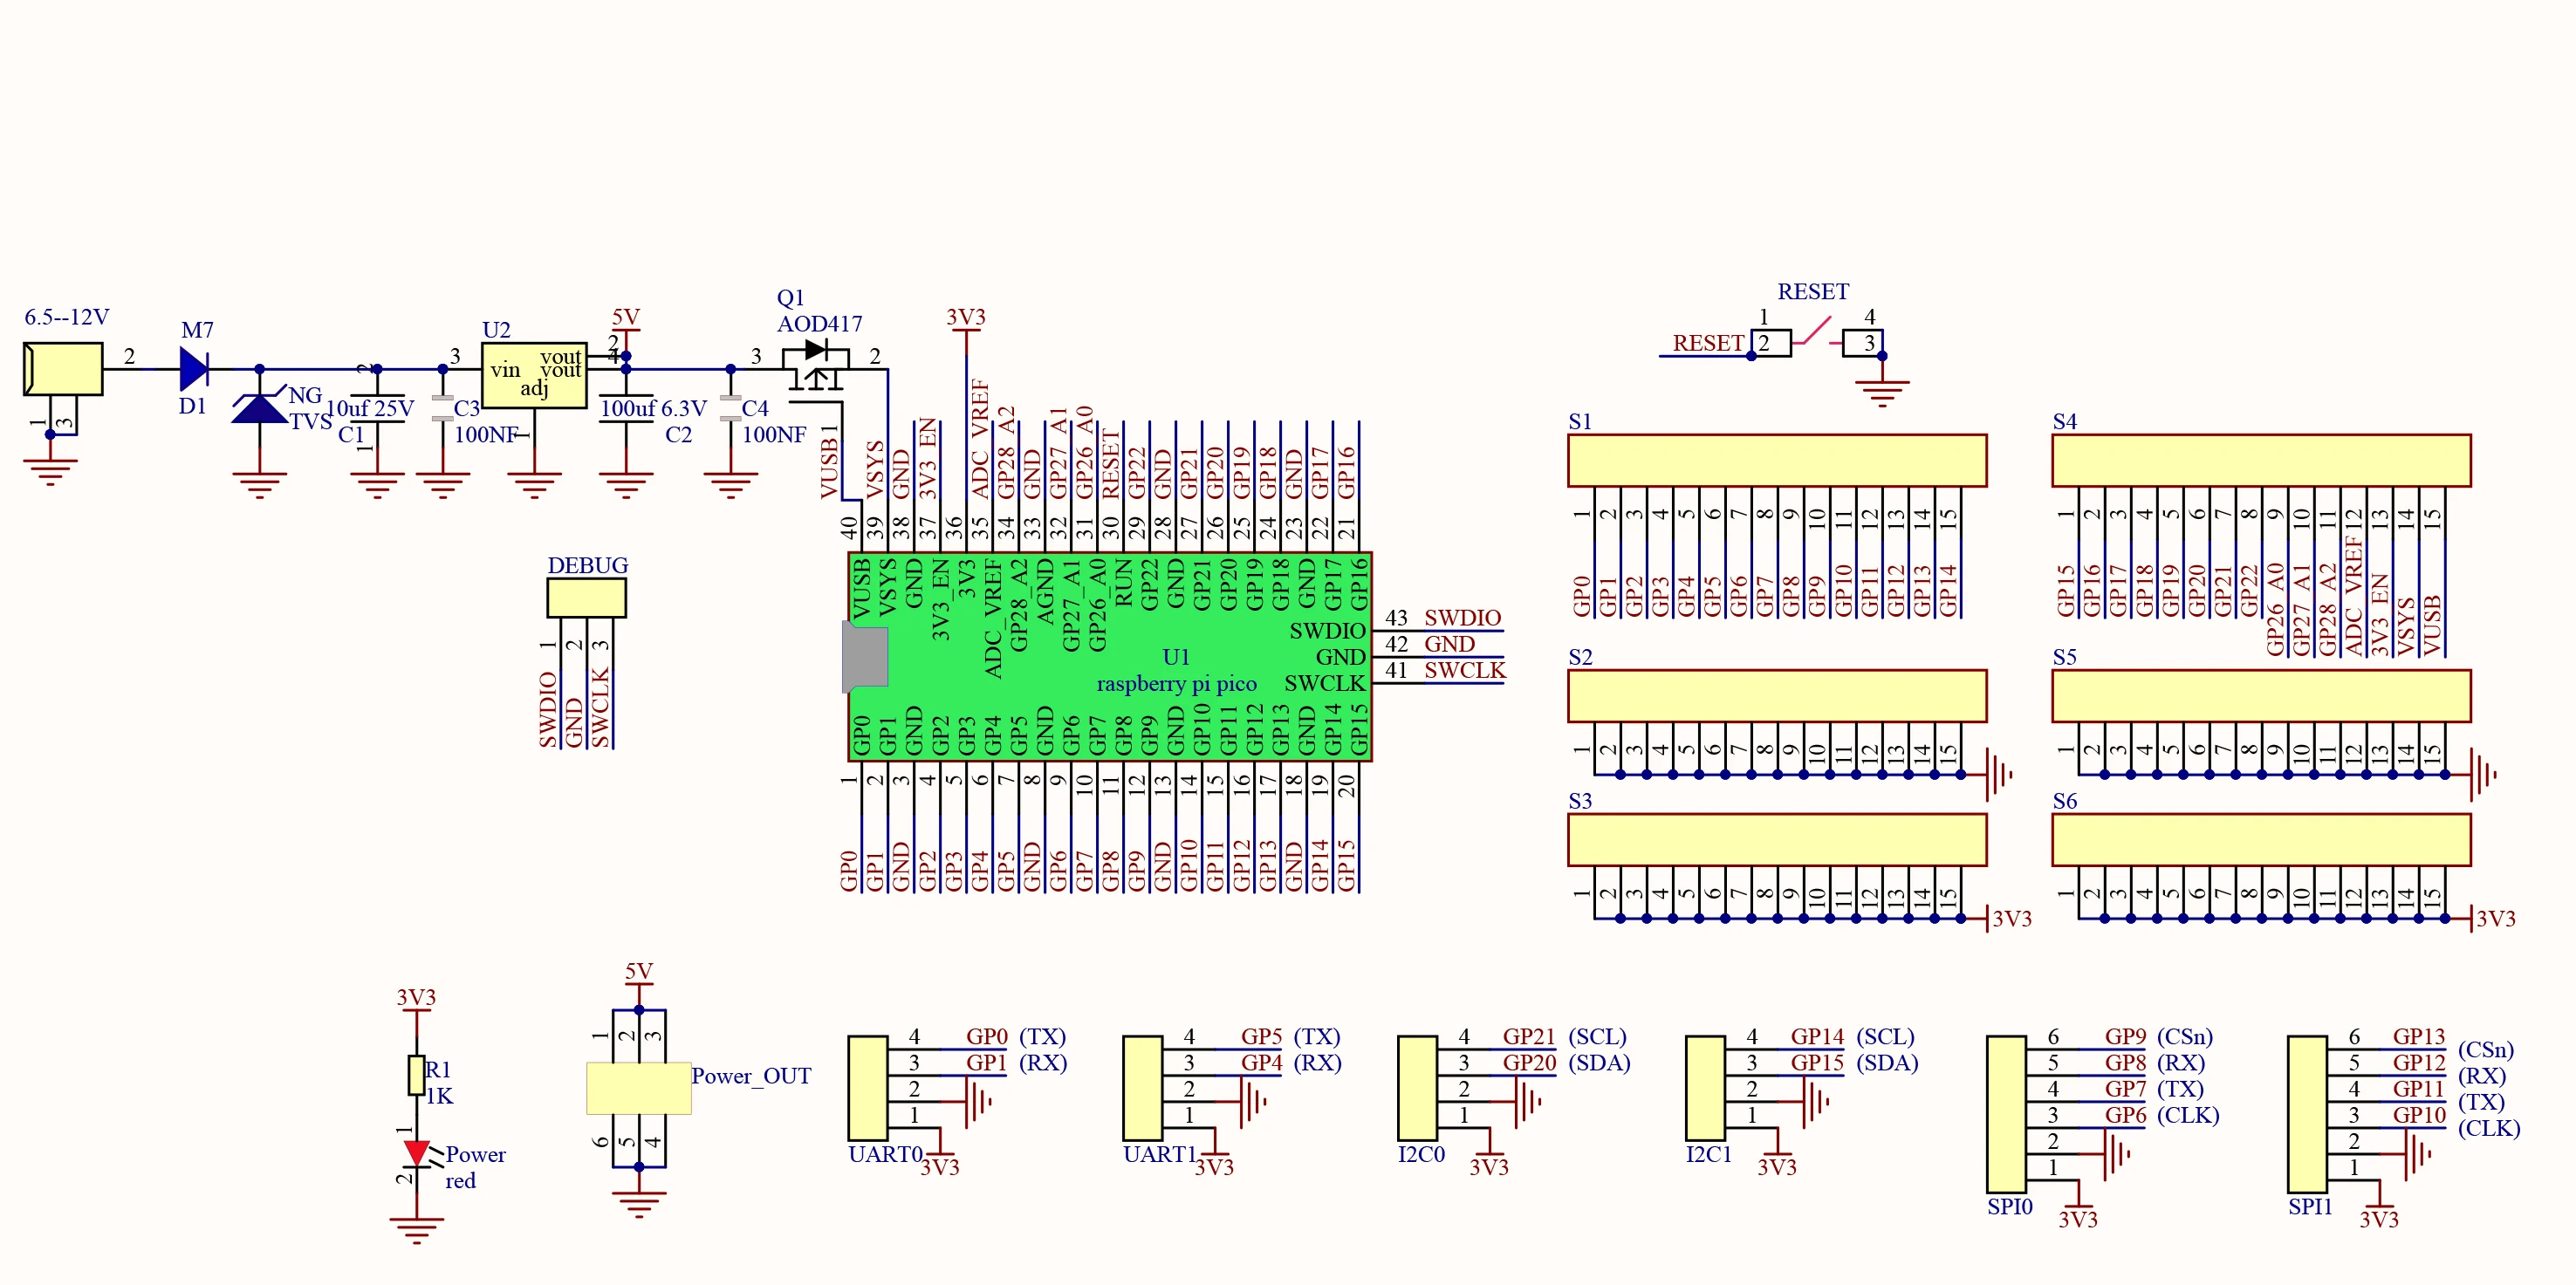Click the GP14 net label on I2C1
2576x1285 pixels.
(1817, 1036)
